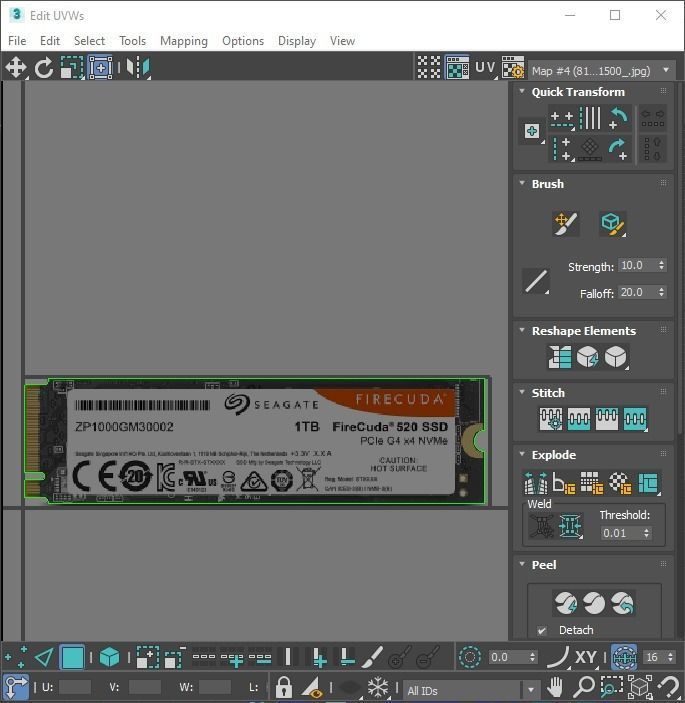Toggle Polygon sub-object mode
This screenshot has height=703, width=685.
(73, 657)
